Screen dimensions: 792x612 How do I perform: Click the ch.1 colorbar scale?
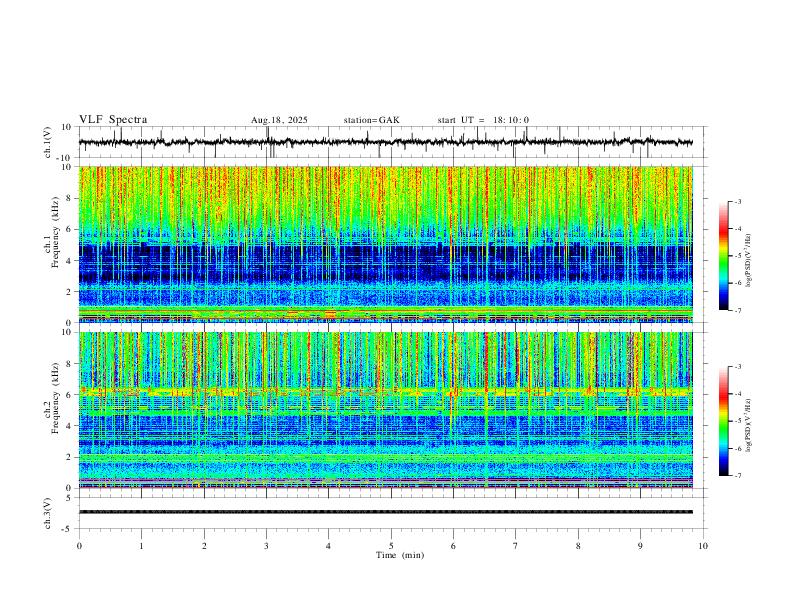723,256
